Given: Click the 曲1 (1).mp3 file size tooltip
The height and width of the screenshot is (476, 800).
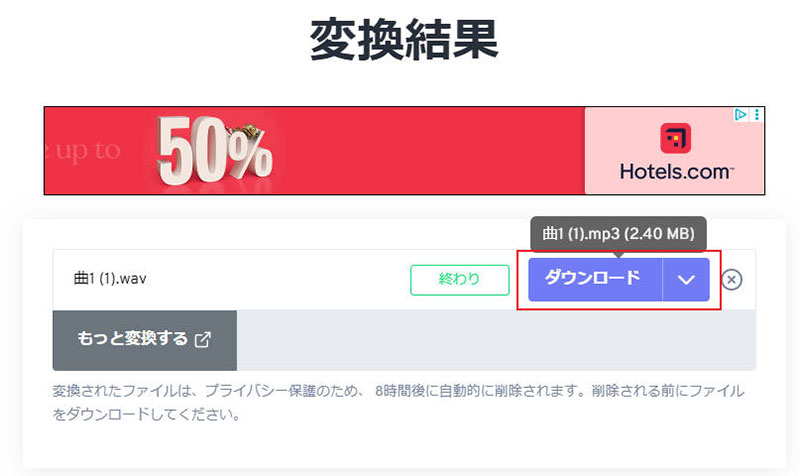Looking at the screenshot, I should pos(618,233).
